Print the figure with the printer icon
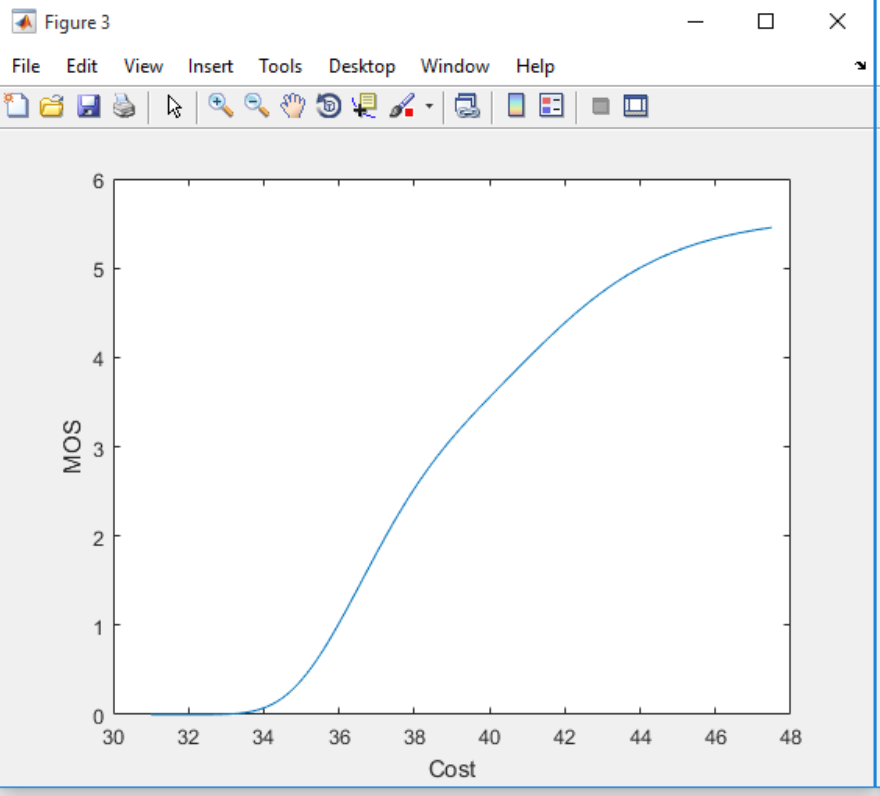 124,106
